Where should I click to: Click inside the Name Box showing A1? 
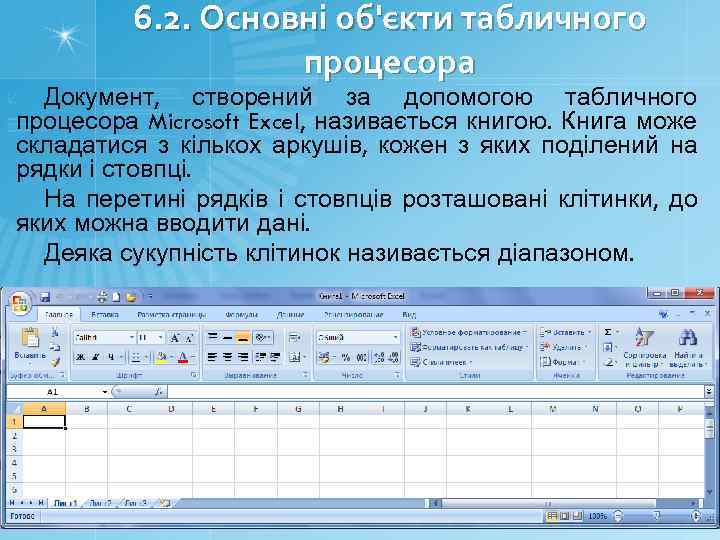(x=53, y=392)
